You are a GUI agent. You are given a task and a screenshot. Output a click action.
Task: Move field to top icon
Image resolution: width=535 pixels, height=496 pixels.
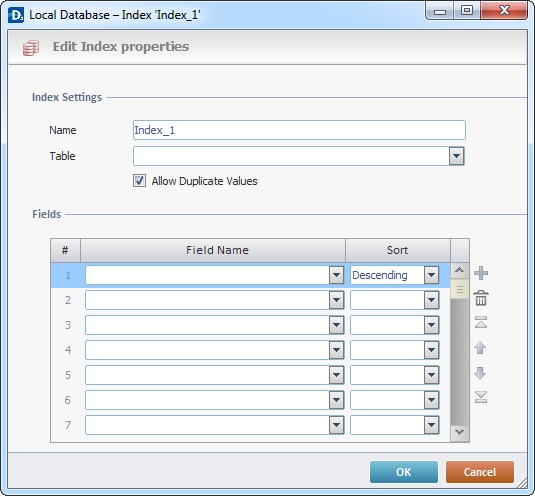point(481,322)
